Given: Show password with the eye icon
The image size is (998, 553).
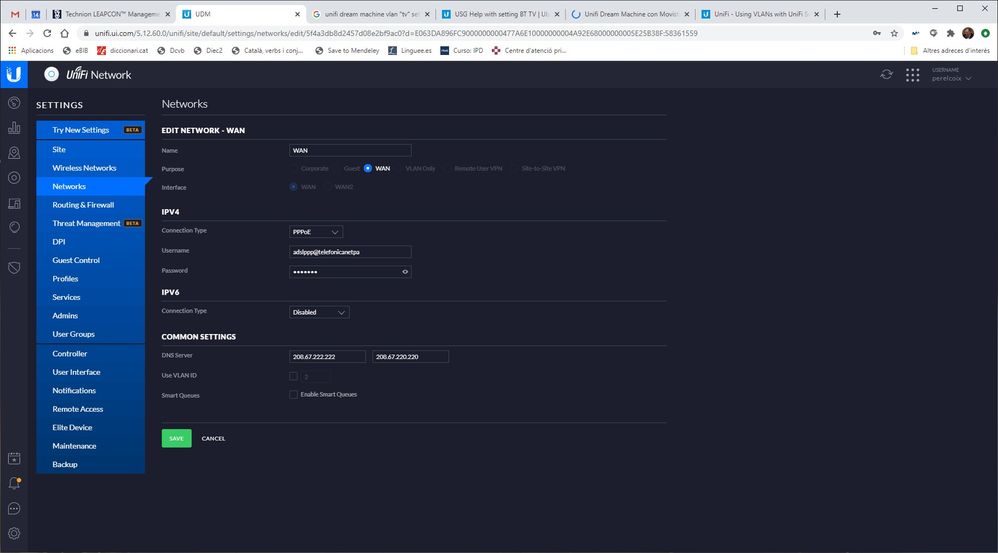Looking at the screenshot, I should pyautogui.click(x=405, y=271).
